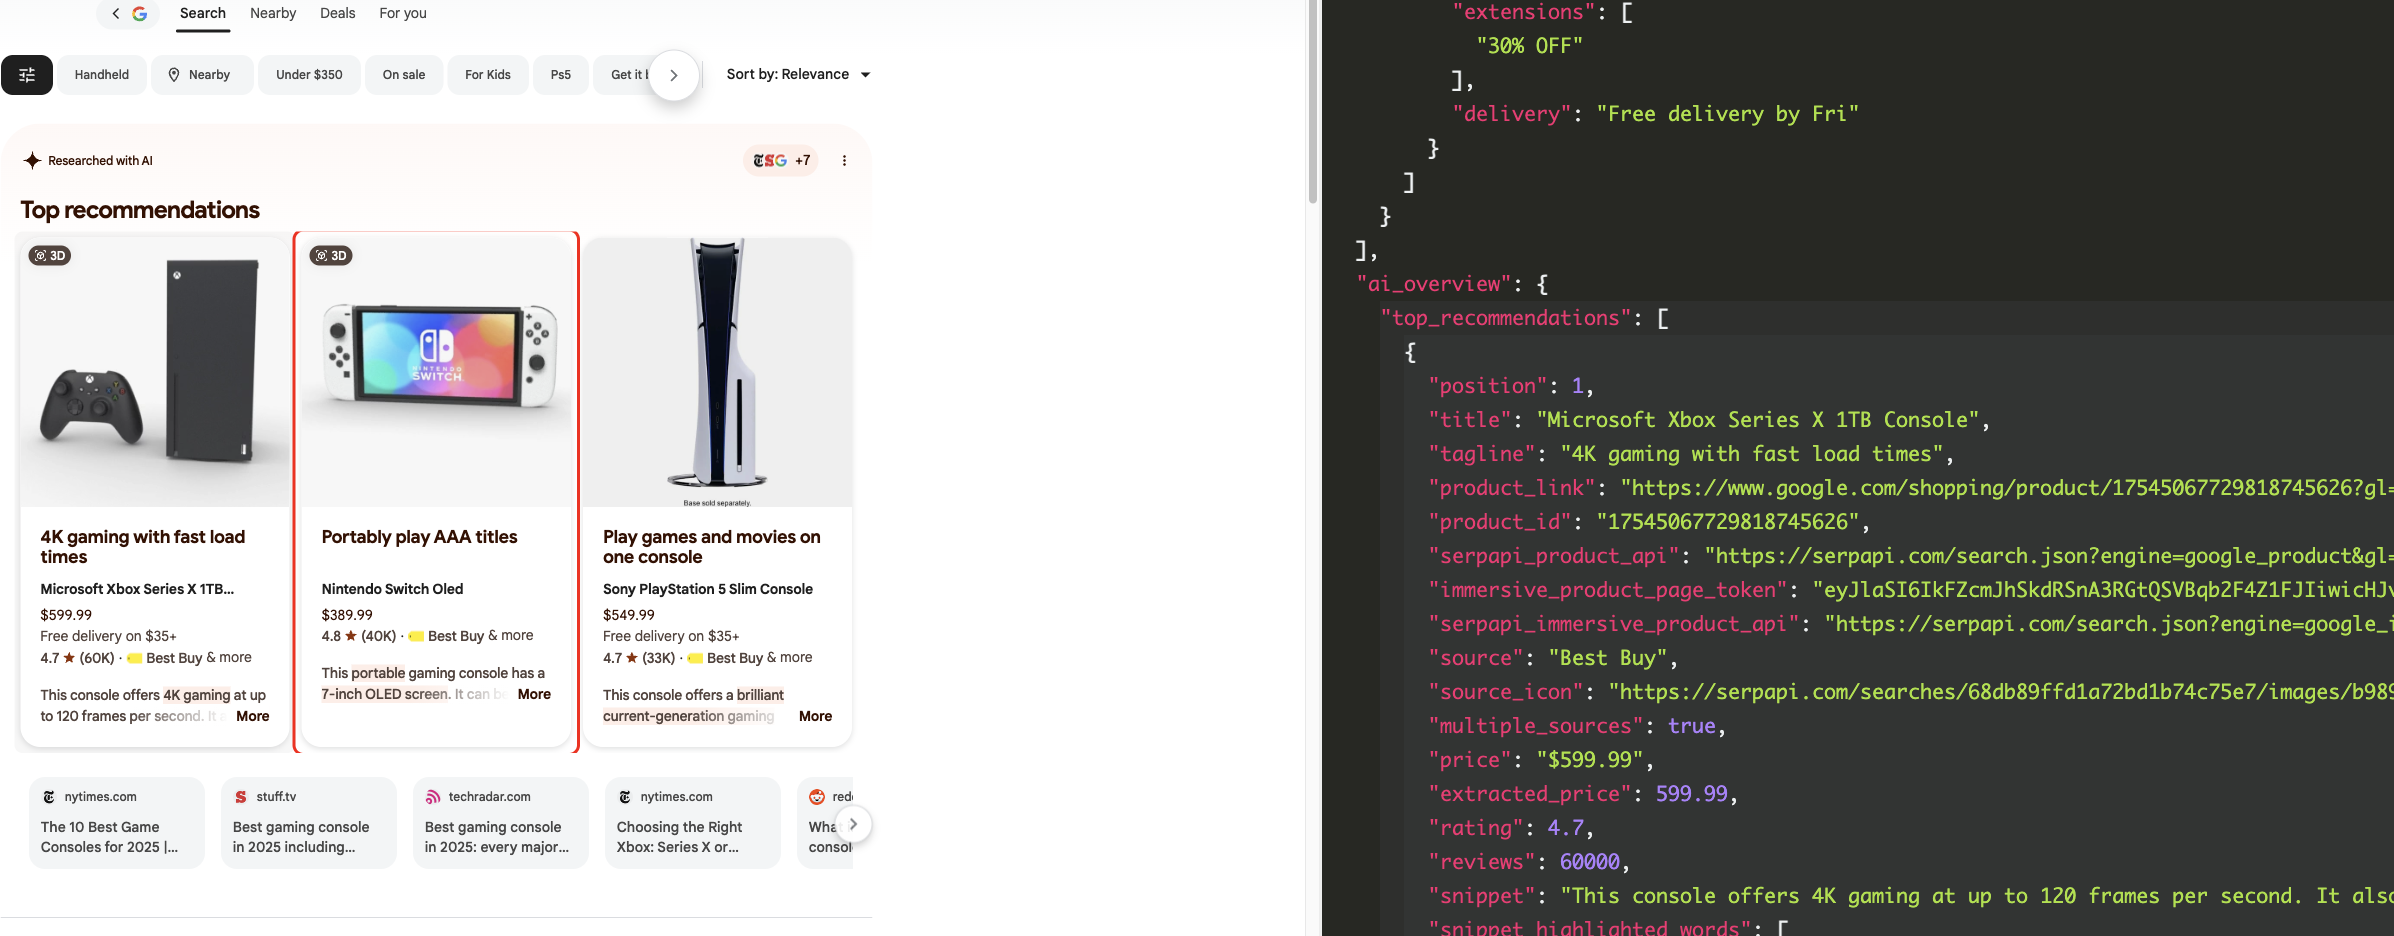Viewport: 2394px width, 936px height.
Task: Open techradar Best gaming console article
Action: [501, 822]
